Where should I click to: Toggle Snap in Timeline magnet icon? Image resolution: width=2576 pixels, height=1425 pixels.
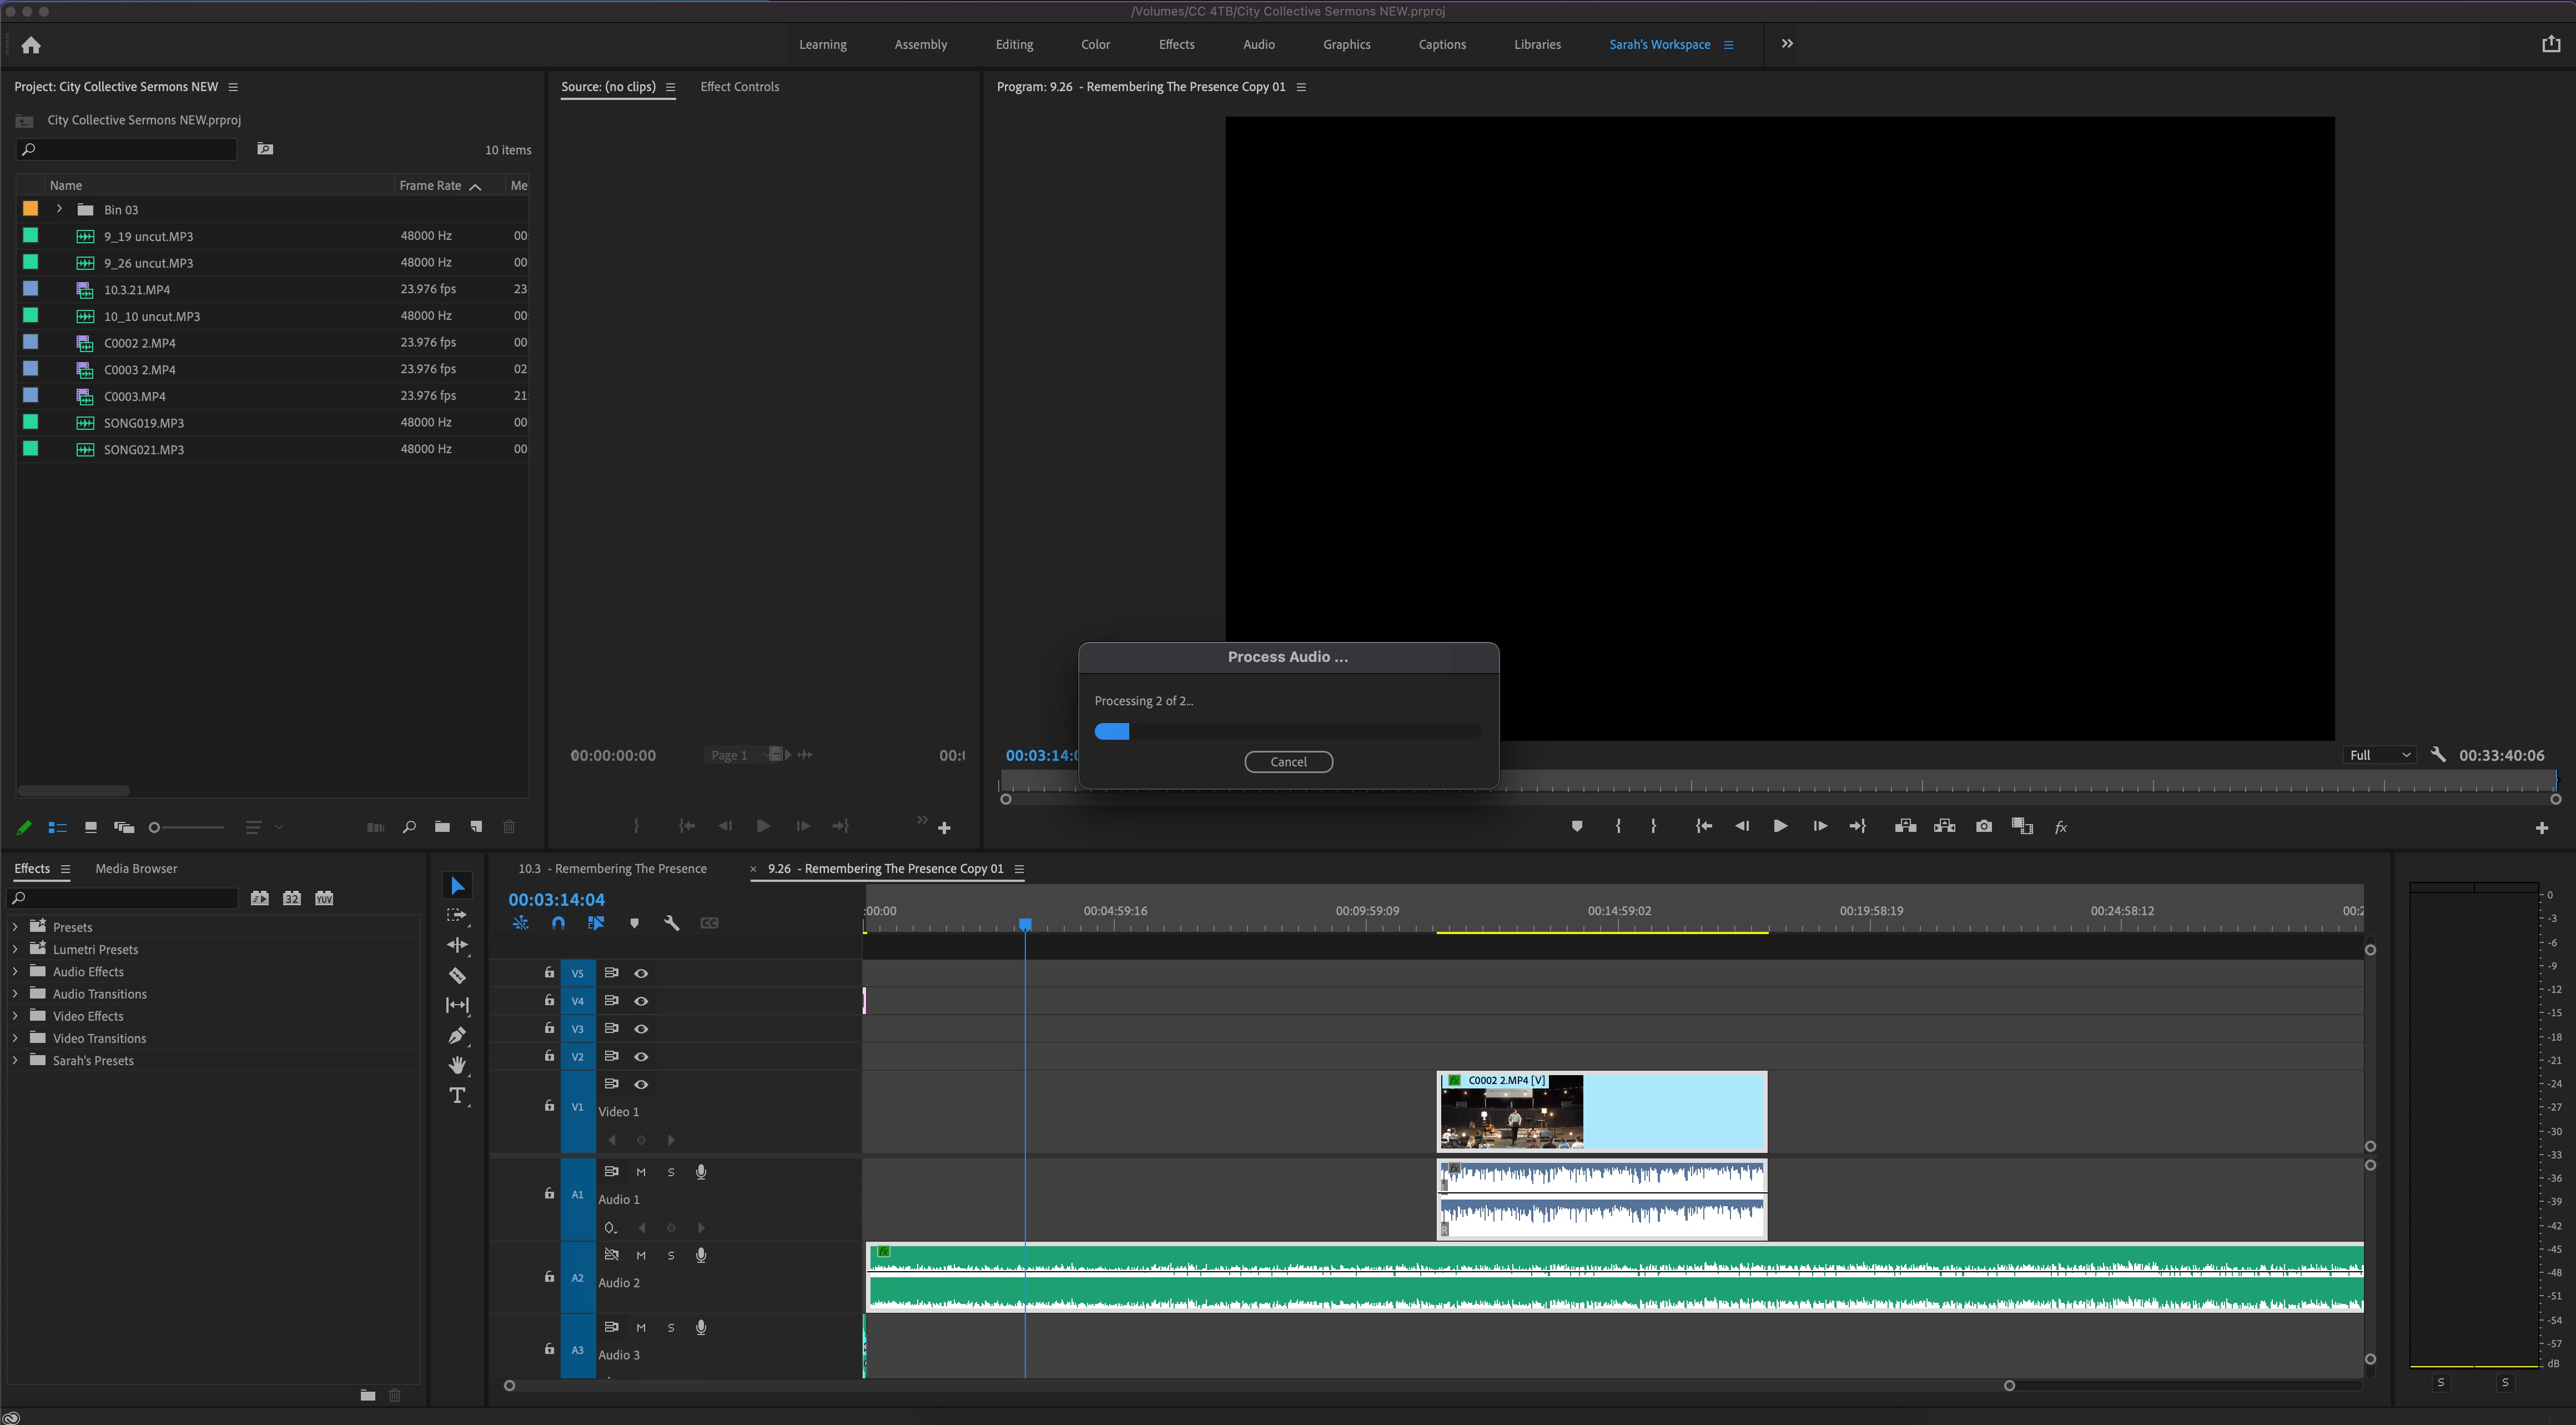pyautogui.click(x=558, y=923)
